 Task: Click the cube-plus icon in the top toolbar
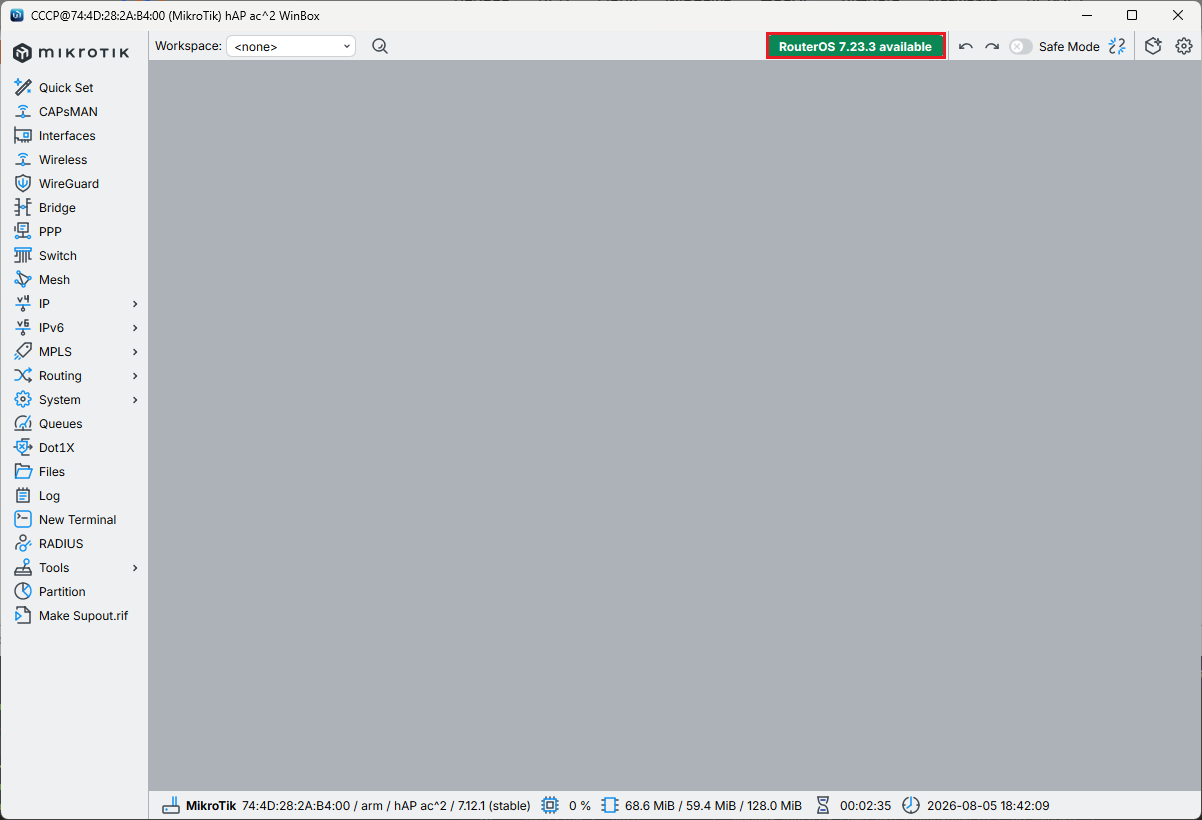[1153, 46]
